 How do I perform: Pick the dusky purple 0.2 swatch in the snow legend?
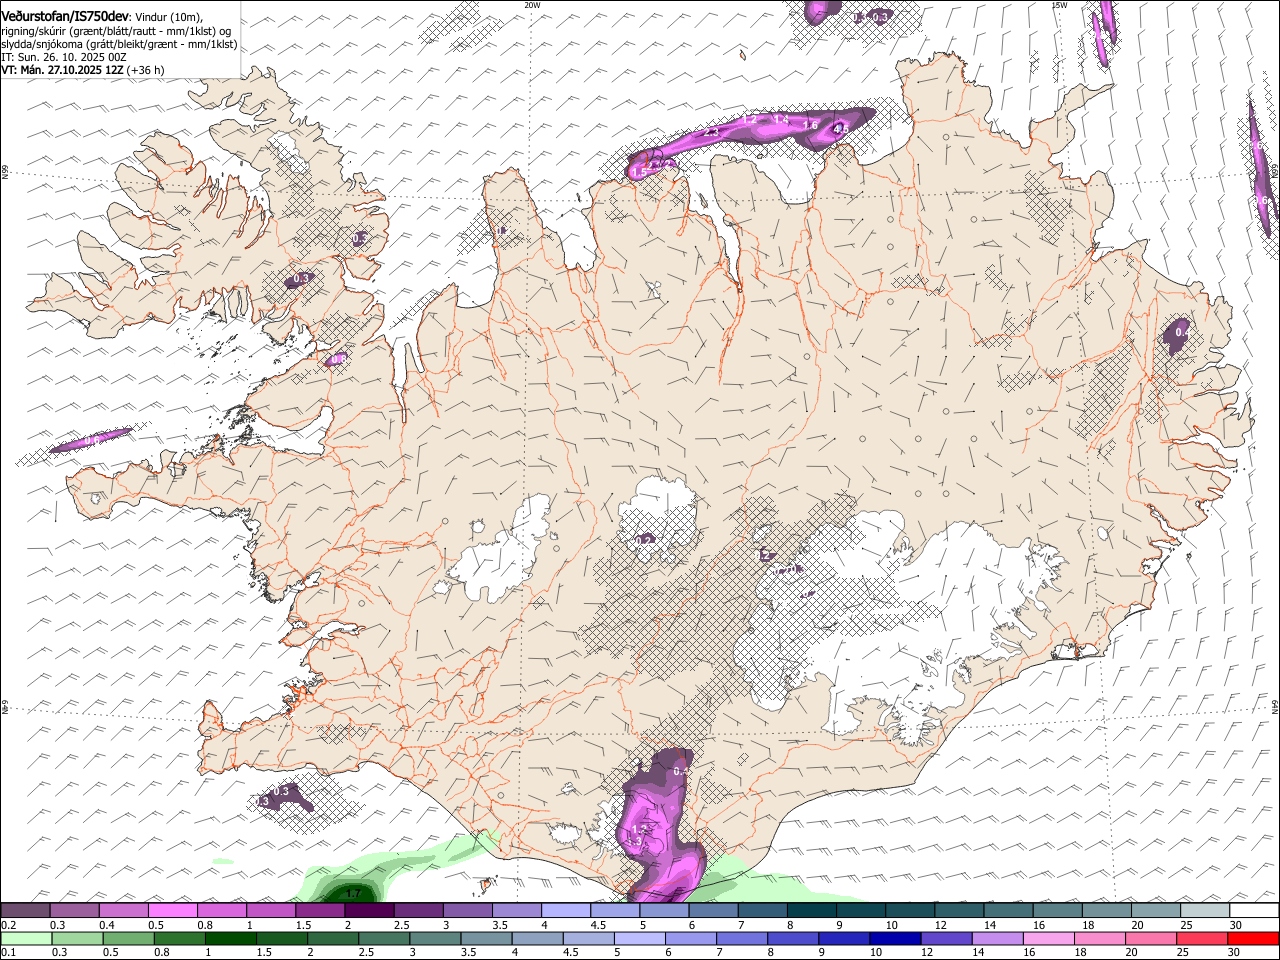point(25,911)
